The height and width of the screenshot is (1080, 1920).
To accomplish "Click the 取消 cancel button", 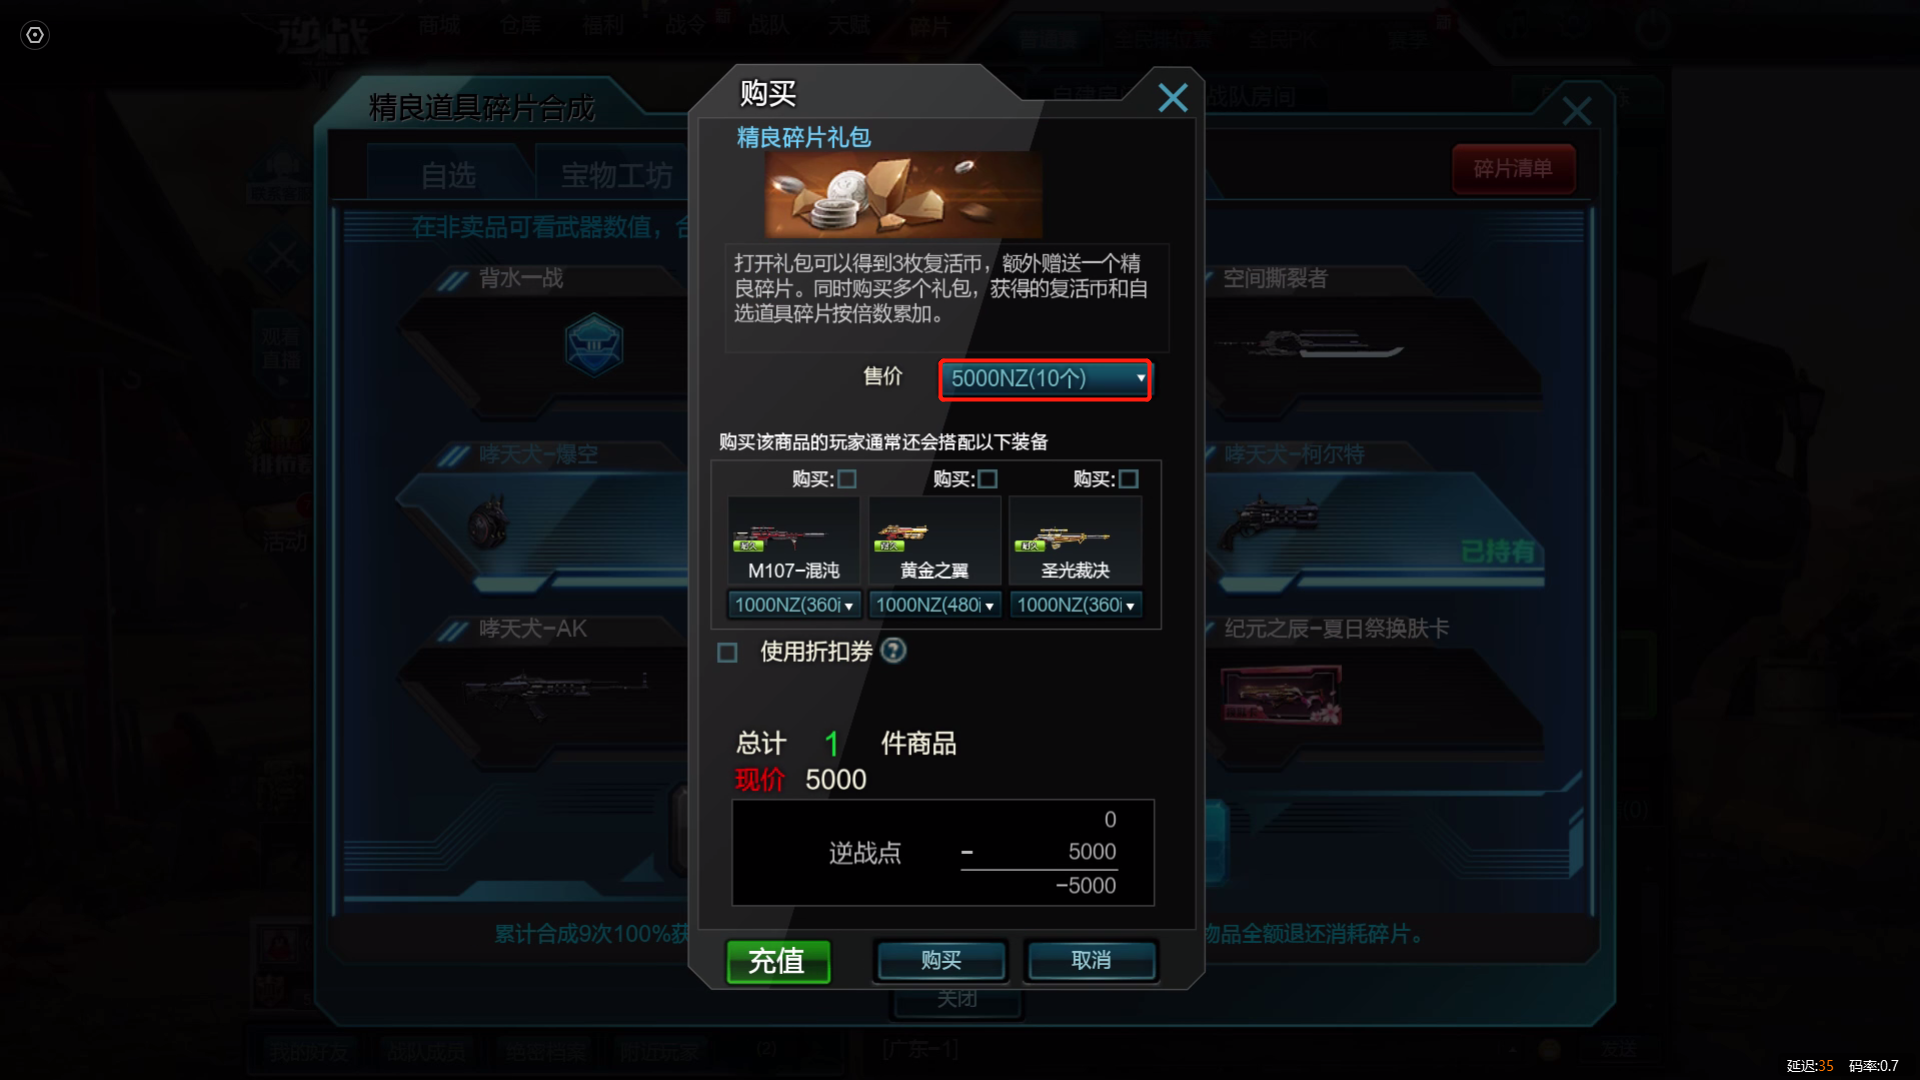I will tap(1091, 960).
